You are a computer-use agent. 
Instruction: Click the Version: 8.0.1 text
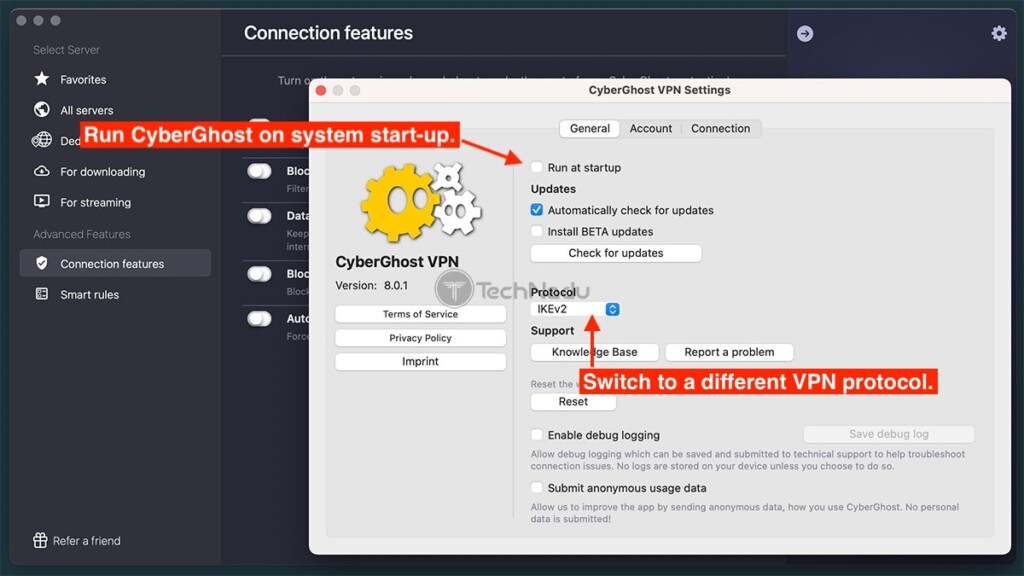tap(372, 285)
